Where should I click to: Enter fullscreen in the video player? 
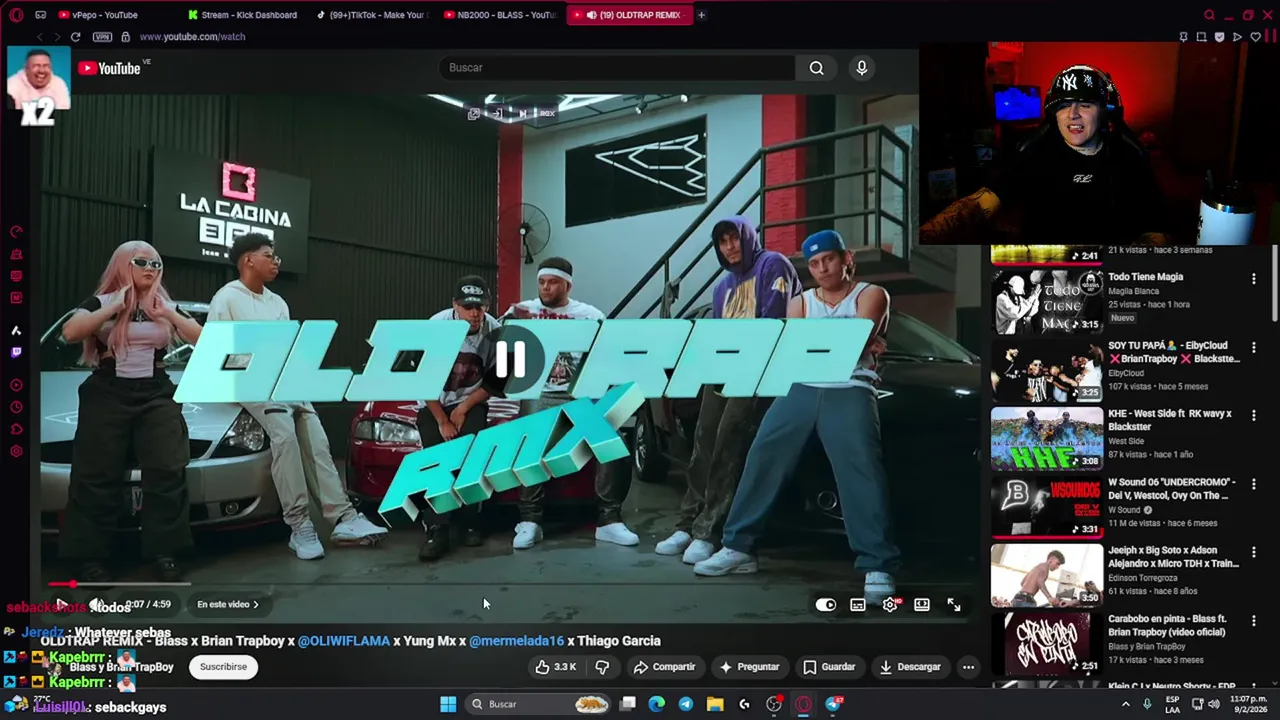pos(954,604)
